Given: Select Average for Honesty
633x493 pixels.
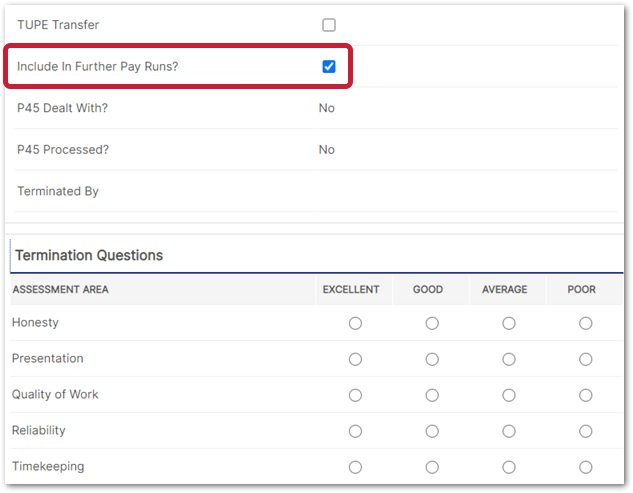Looking at the screenshot, I should (x=509, y=323).
